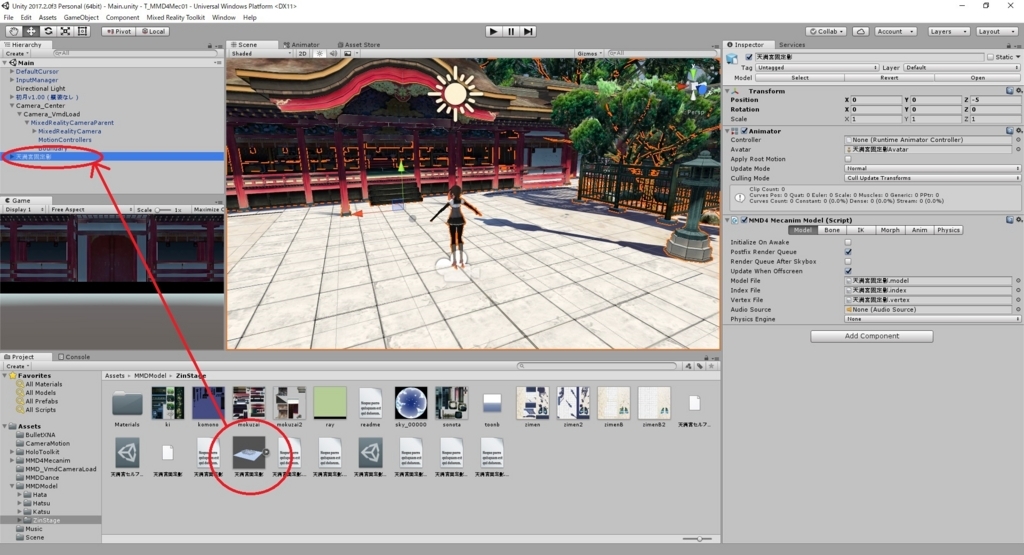
Task: Select the zimen texture asset
Action: [532, 403]
